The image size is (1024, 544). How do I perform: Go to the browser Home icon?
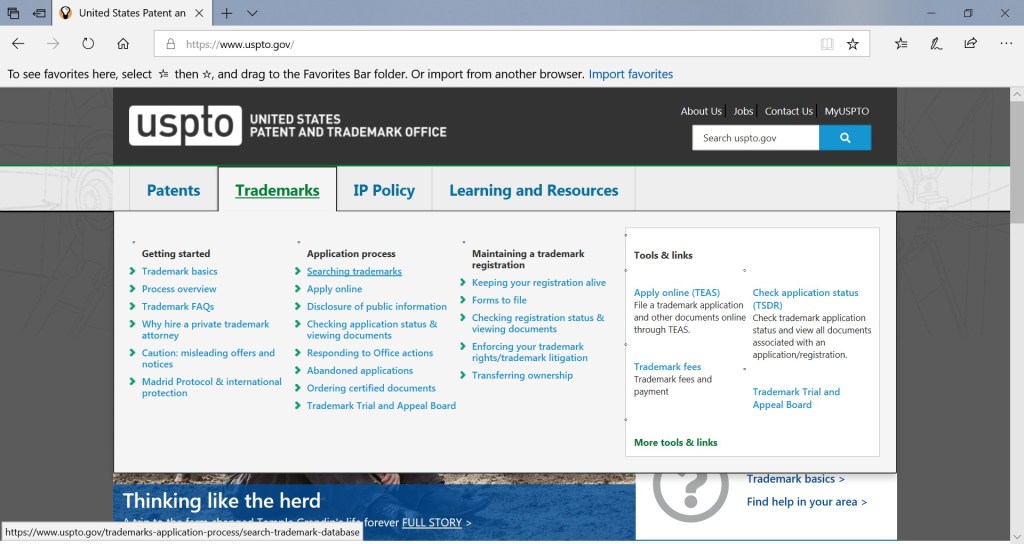[x=123, y=44]
